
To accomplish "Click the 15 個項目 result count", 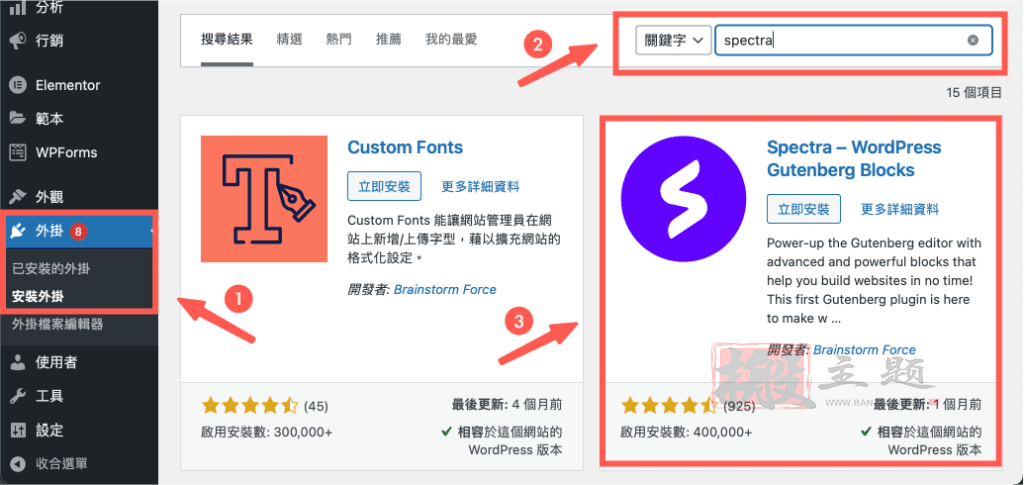I will pos(974,92).
